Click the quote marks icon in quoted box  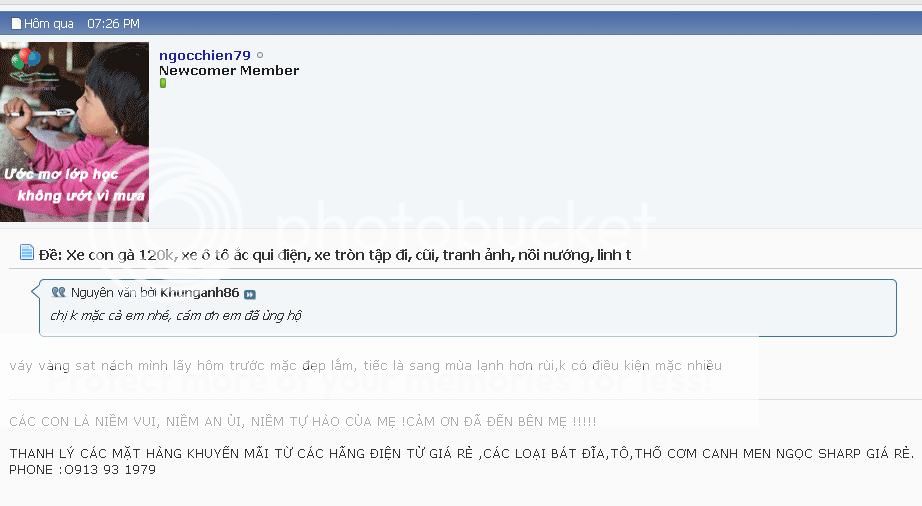point(58,292)
